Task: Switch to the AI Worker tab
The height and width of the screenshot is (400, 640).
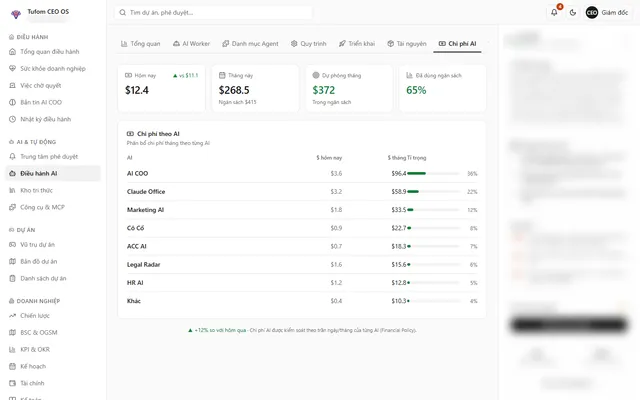Action: click(191, 44)
